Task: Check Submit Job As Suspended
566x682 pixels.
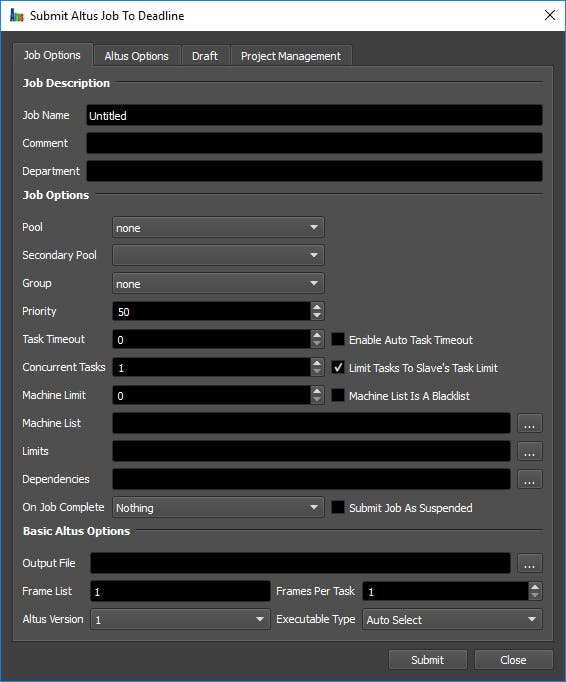Action: coord(338,507)
